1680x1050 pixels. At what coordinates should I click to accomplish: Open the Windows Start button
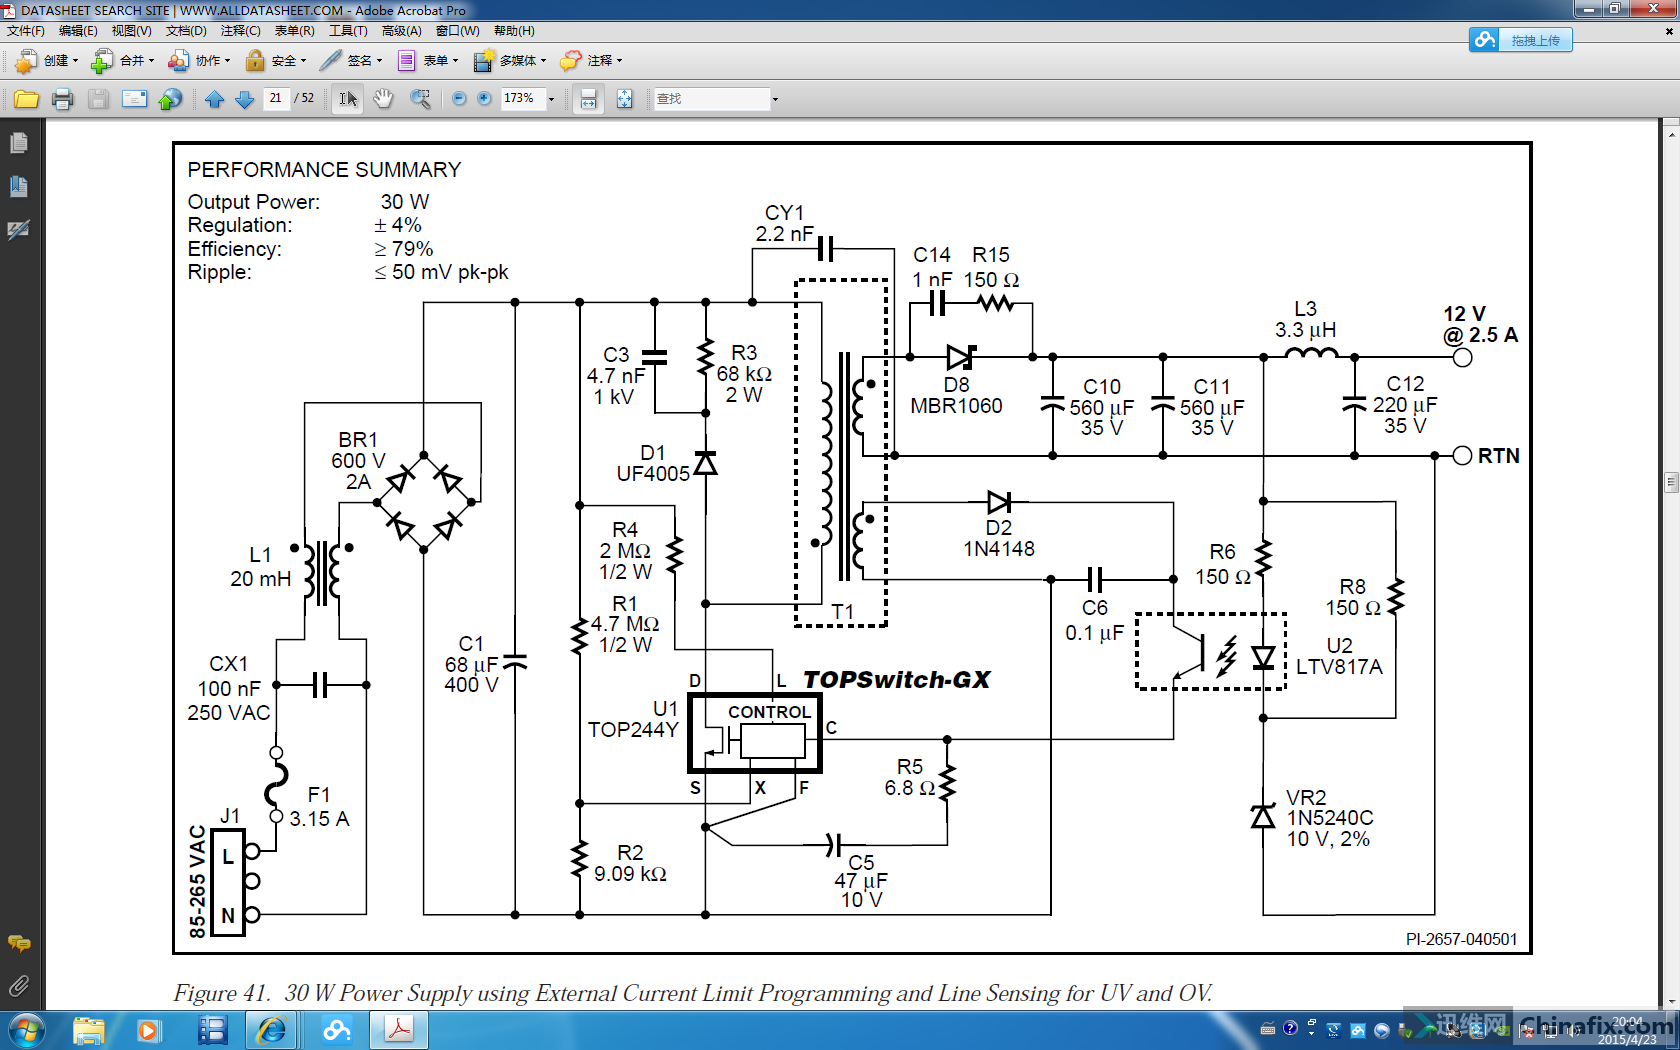pyautogui.click(x=27, y=1030)
